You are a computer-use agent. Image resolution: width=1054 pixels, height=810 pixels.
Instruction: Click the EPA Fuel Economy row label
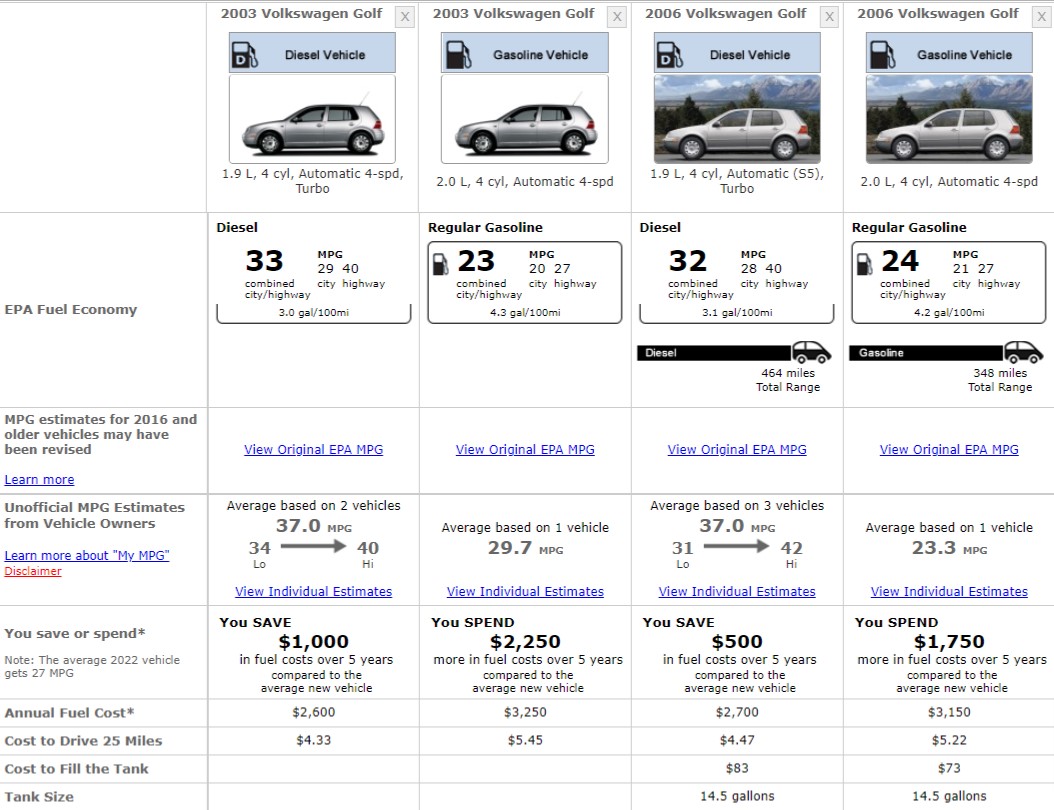click(71, 310)
